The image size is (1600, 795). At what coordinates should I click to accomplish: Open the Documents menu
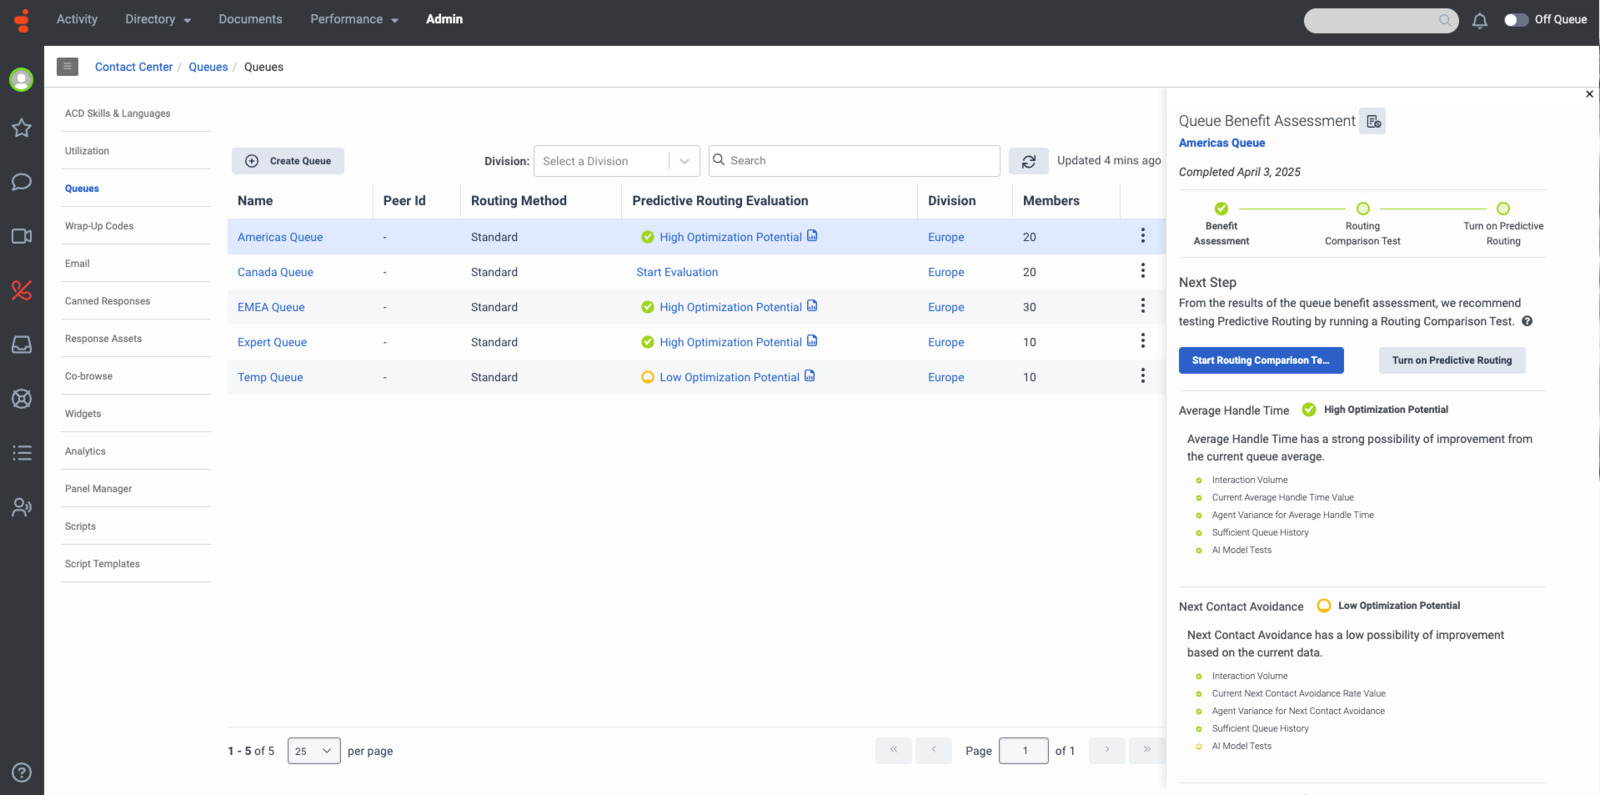[x=250, y=19]
